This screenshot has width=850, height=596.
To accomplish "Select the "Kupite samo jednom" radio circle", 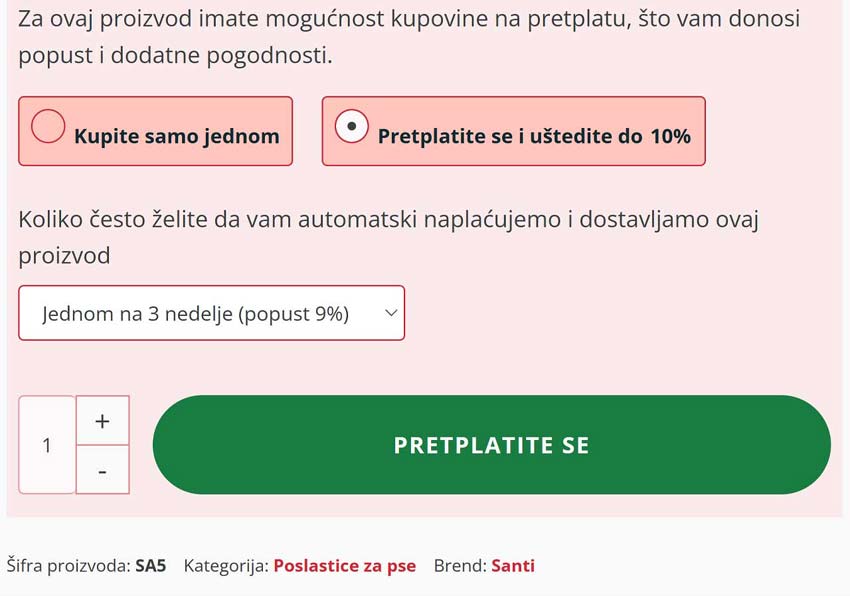I will 48,126.
